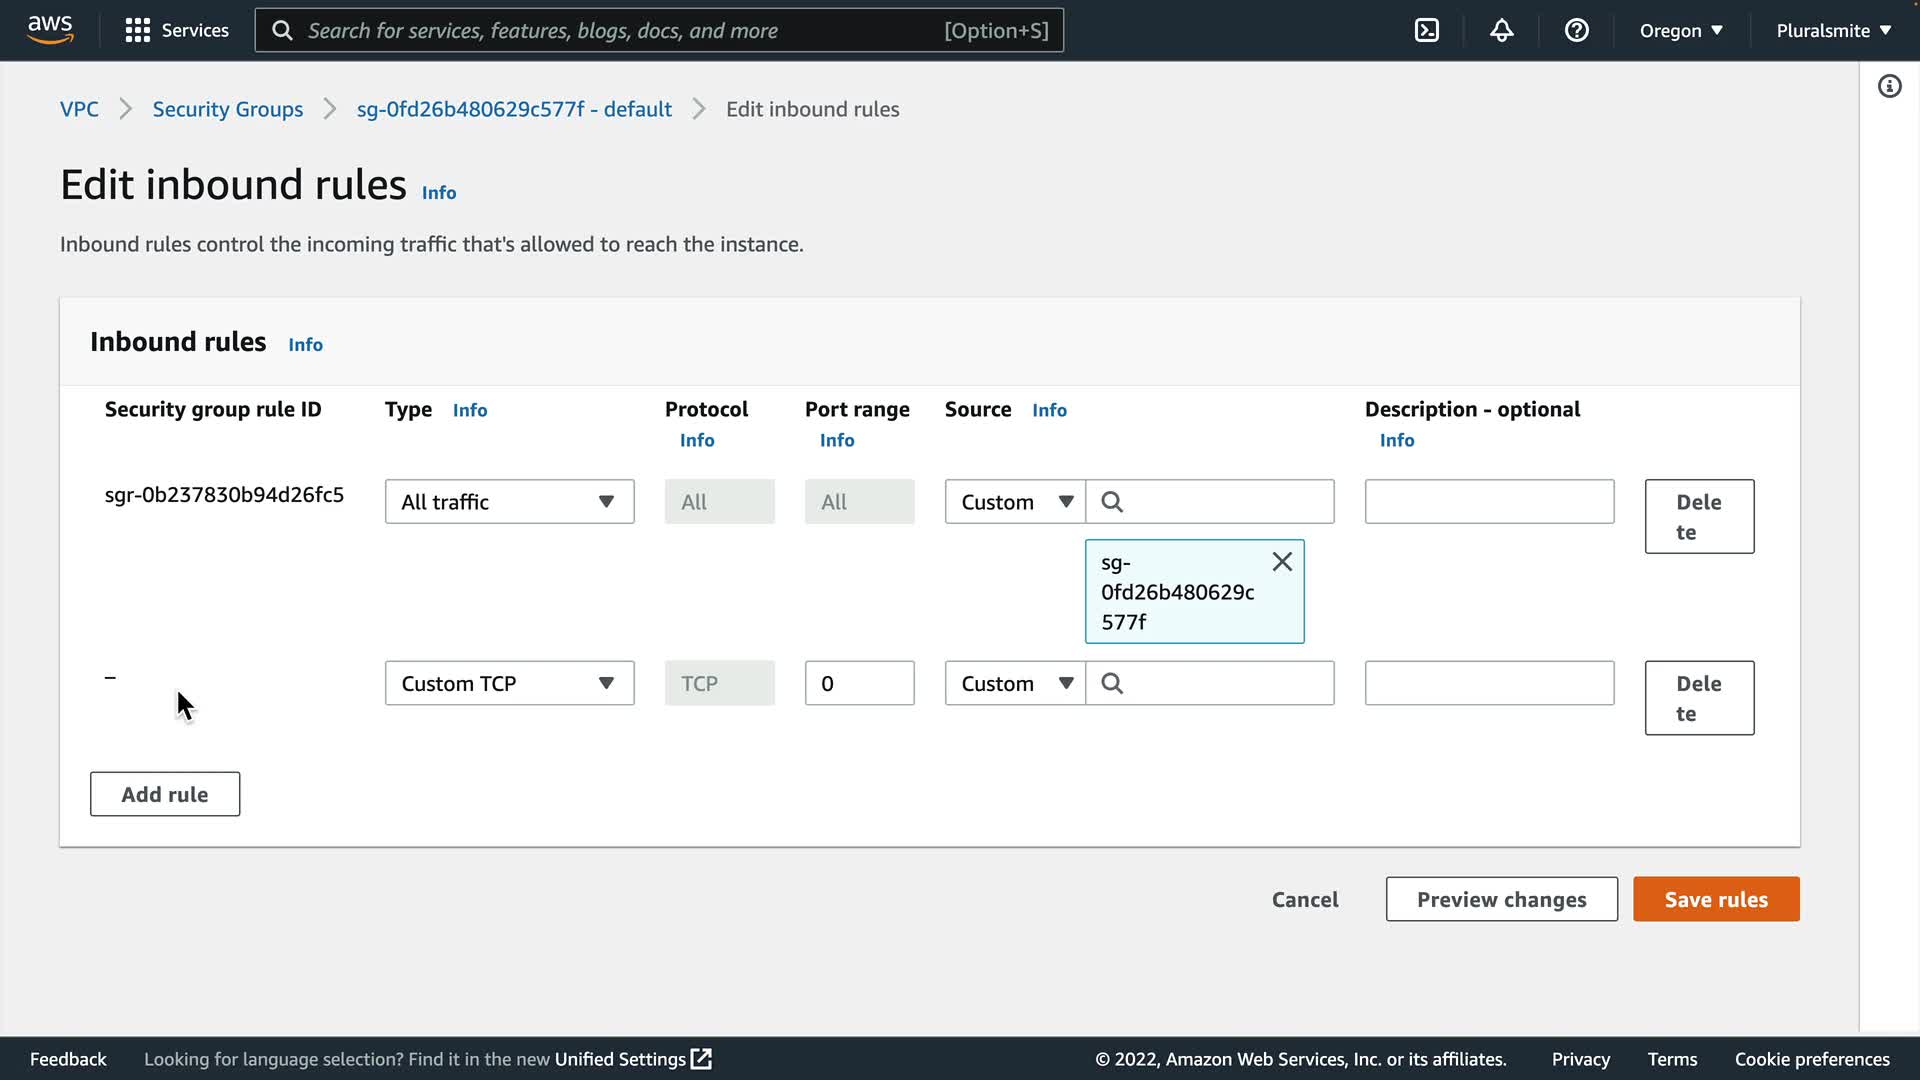Click the VPC breadcrumb link
The height and width of the screenshot is (1080, 1920).
tap(79, 109)
